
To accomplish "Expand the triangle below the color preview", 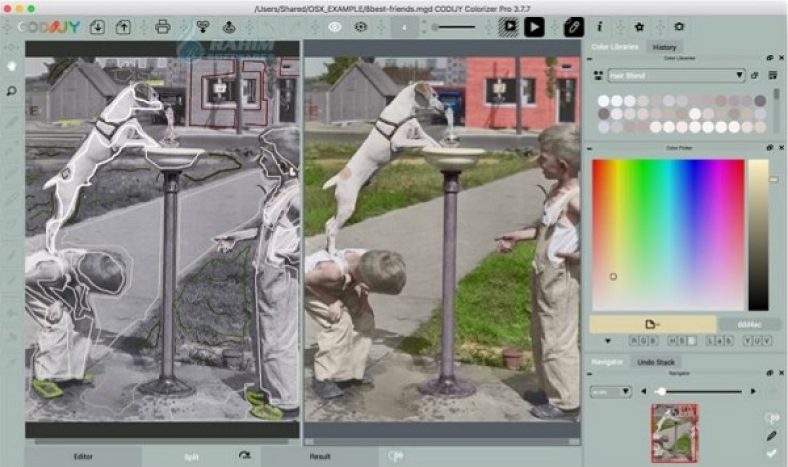I will (608, 341).
